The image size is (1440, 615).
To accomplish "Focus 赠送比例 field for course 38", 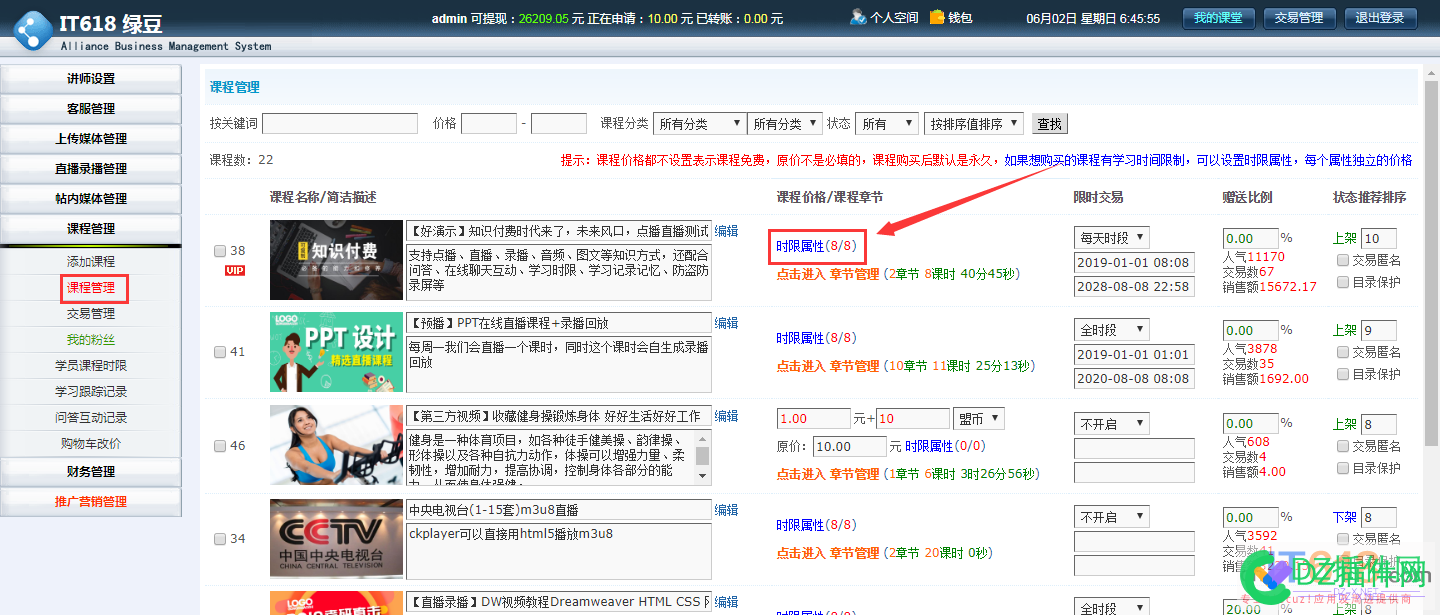I will point(1250,238).
